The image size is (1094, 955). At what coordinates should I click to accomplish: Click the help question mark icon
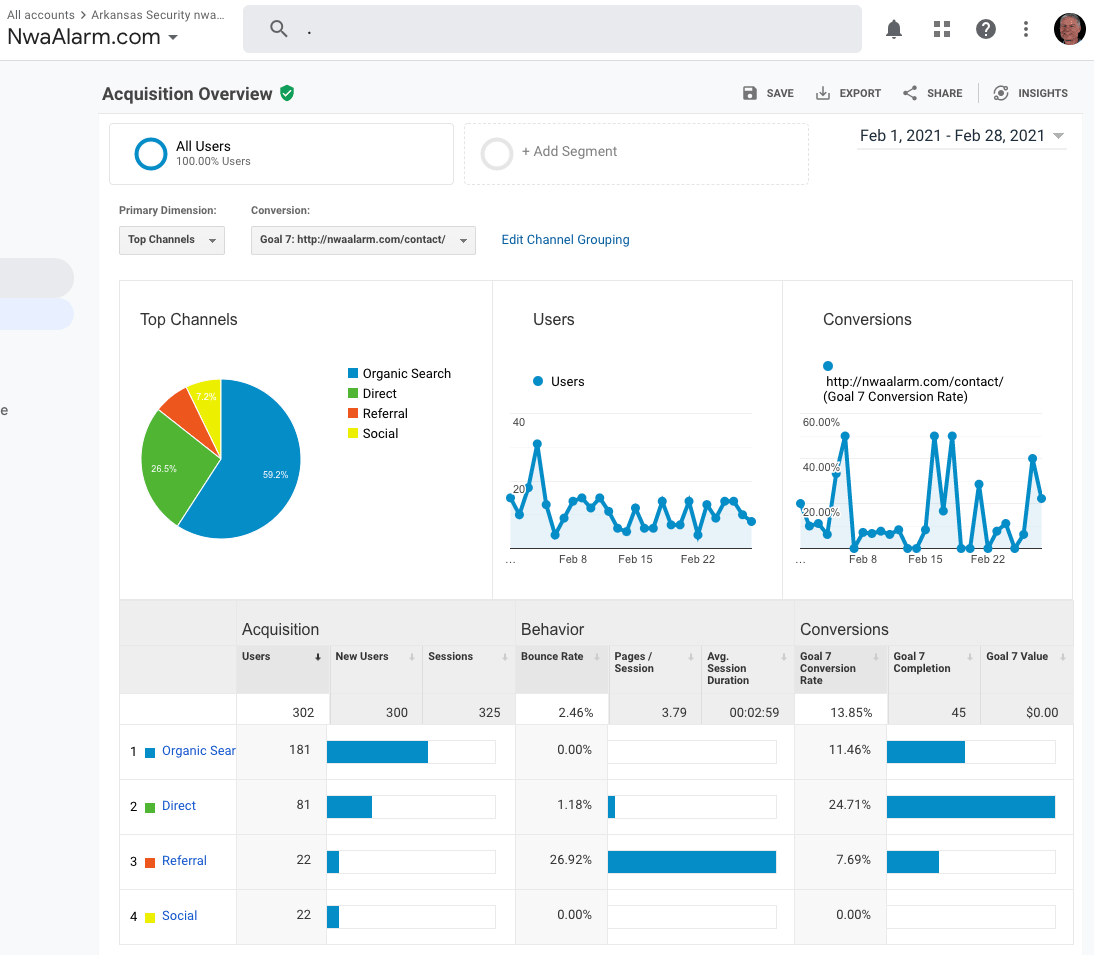pyautogui.click(x=986, y=30)
